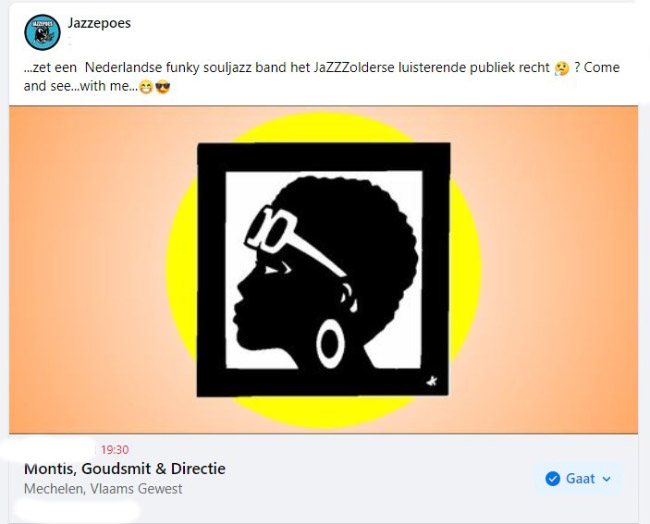This screenshot has height=524, width=650.
Task: Click the blue checkmark icon beside Gaat
Action: [553, 479]
